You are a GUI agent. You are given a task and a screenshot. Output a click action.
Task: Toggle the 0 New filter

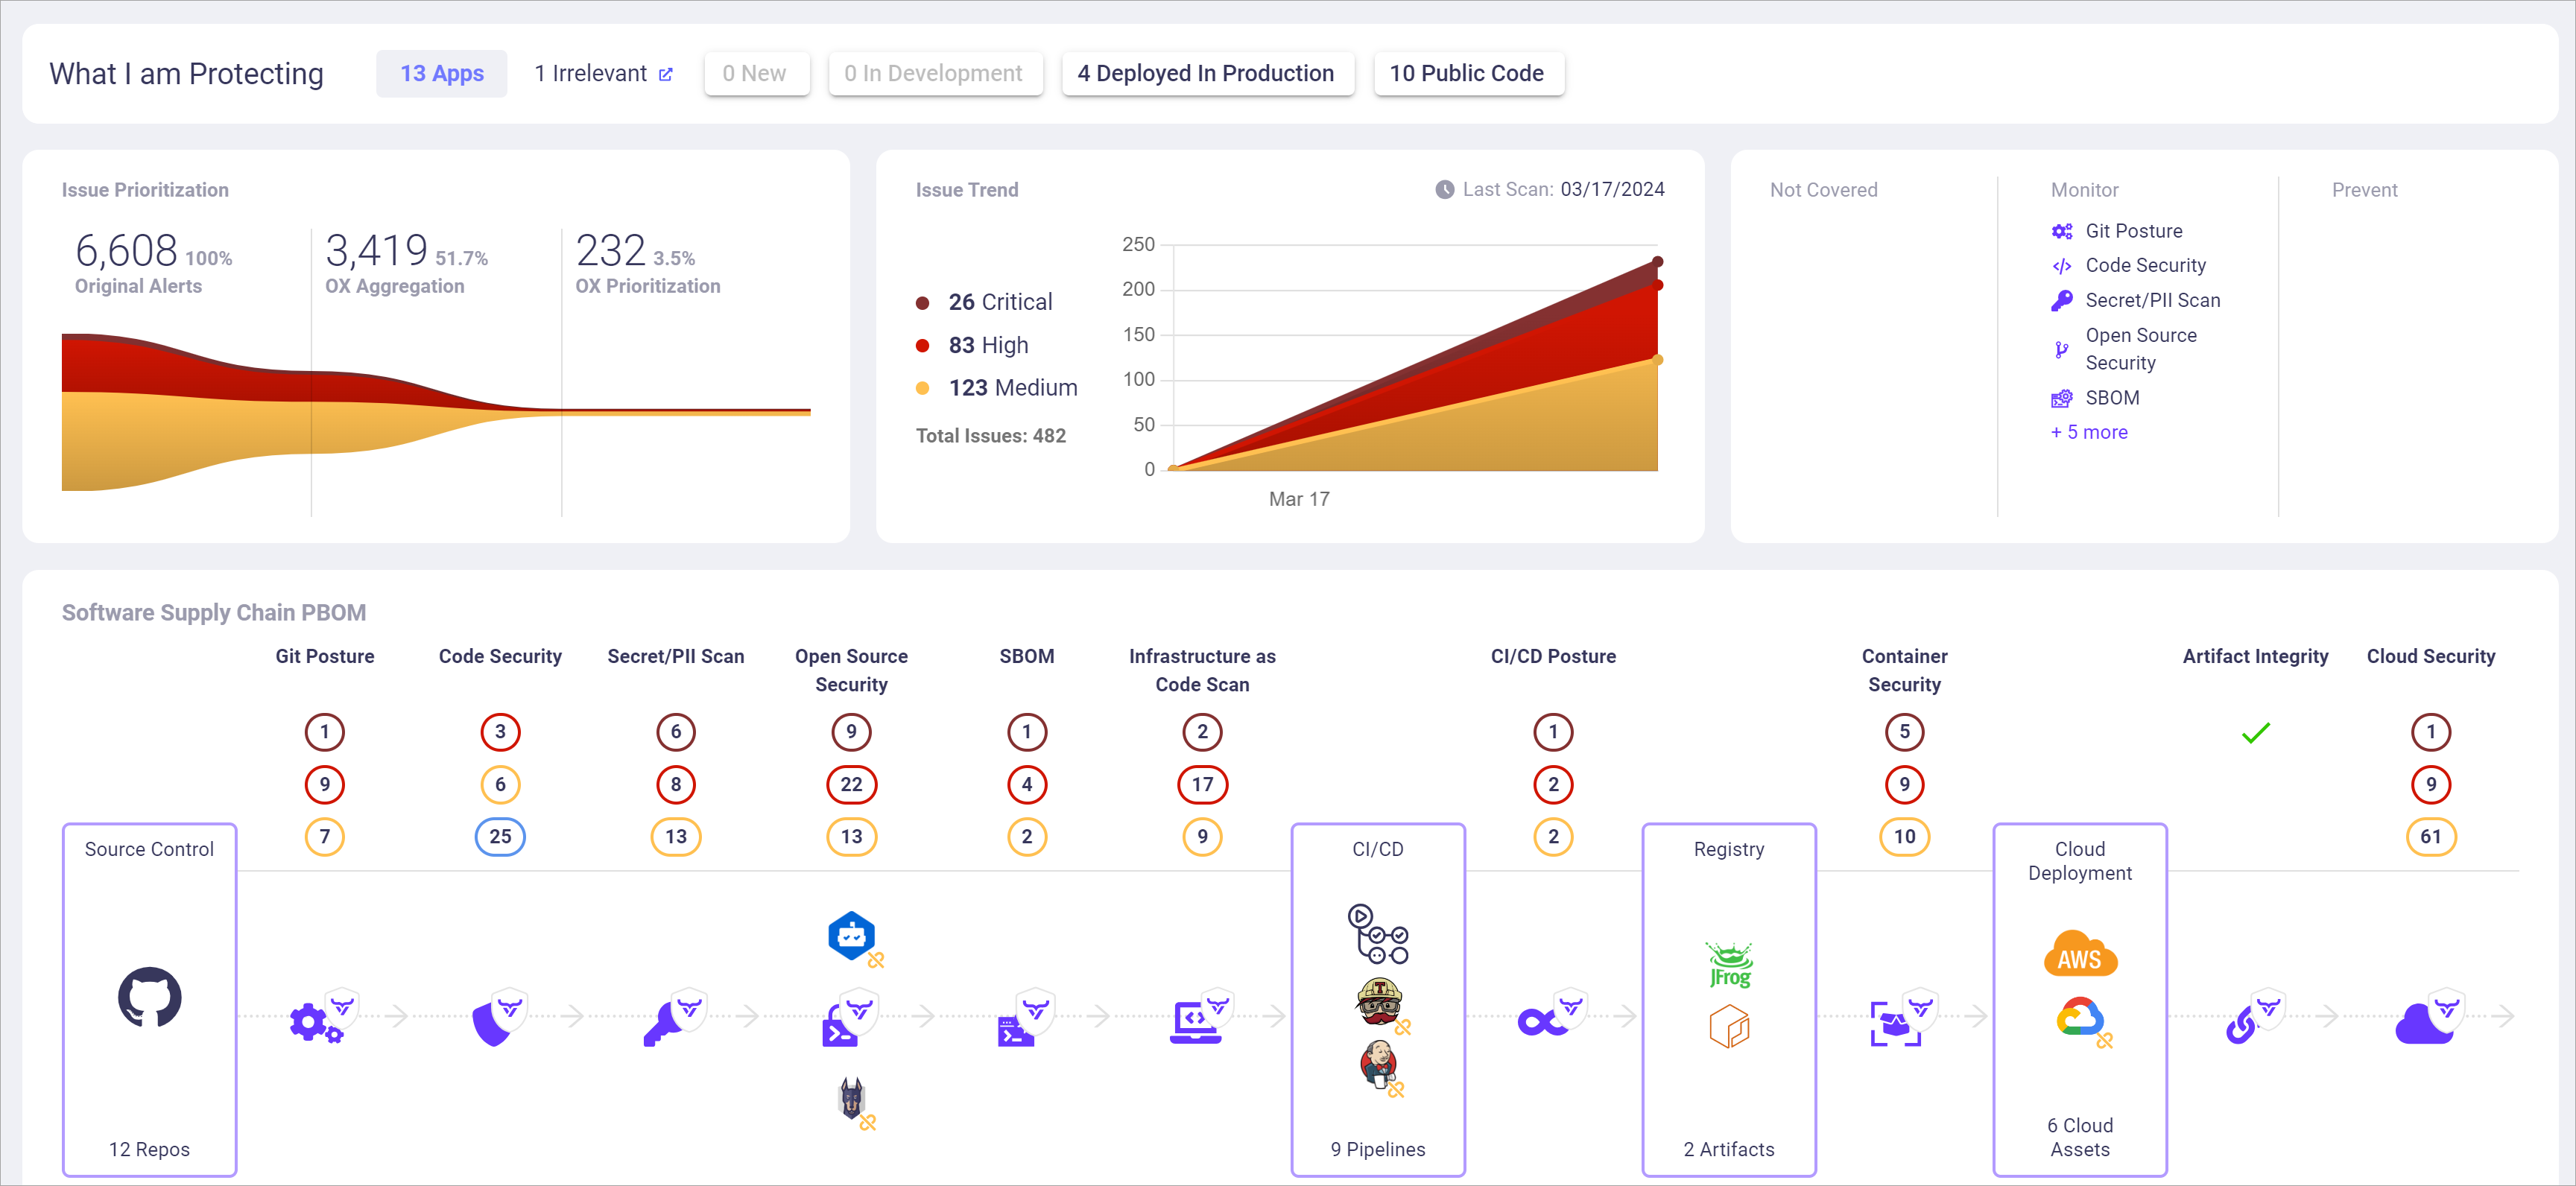click(x=755, y=74)
